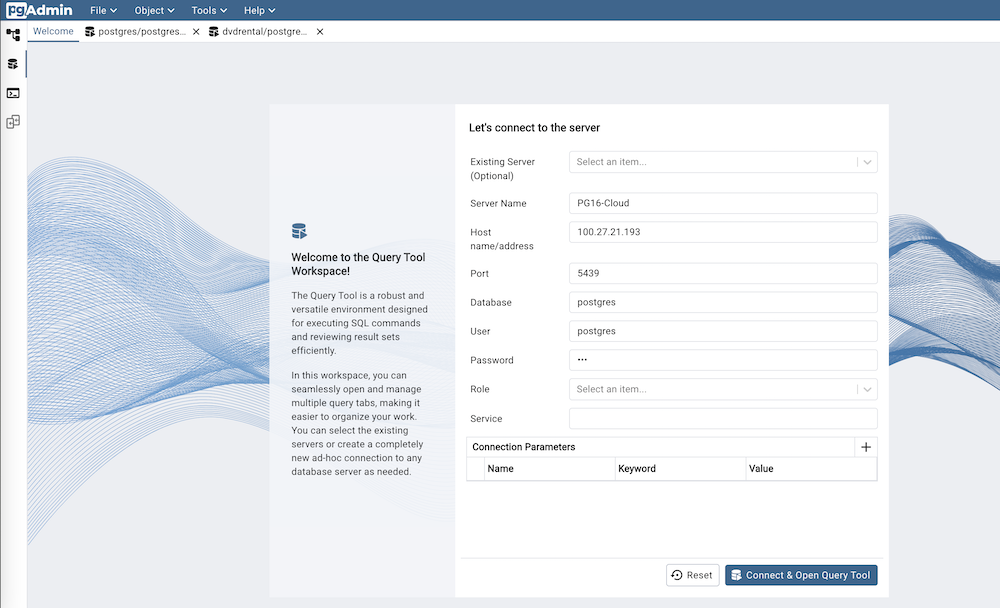Click the pgAdmin logo
The height and width of the screenshot is (608, 1000).
point(40,10)
